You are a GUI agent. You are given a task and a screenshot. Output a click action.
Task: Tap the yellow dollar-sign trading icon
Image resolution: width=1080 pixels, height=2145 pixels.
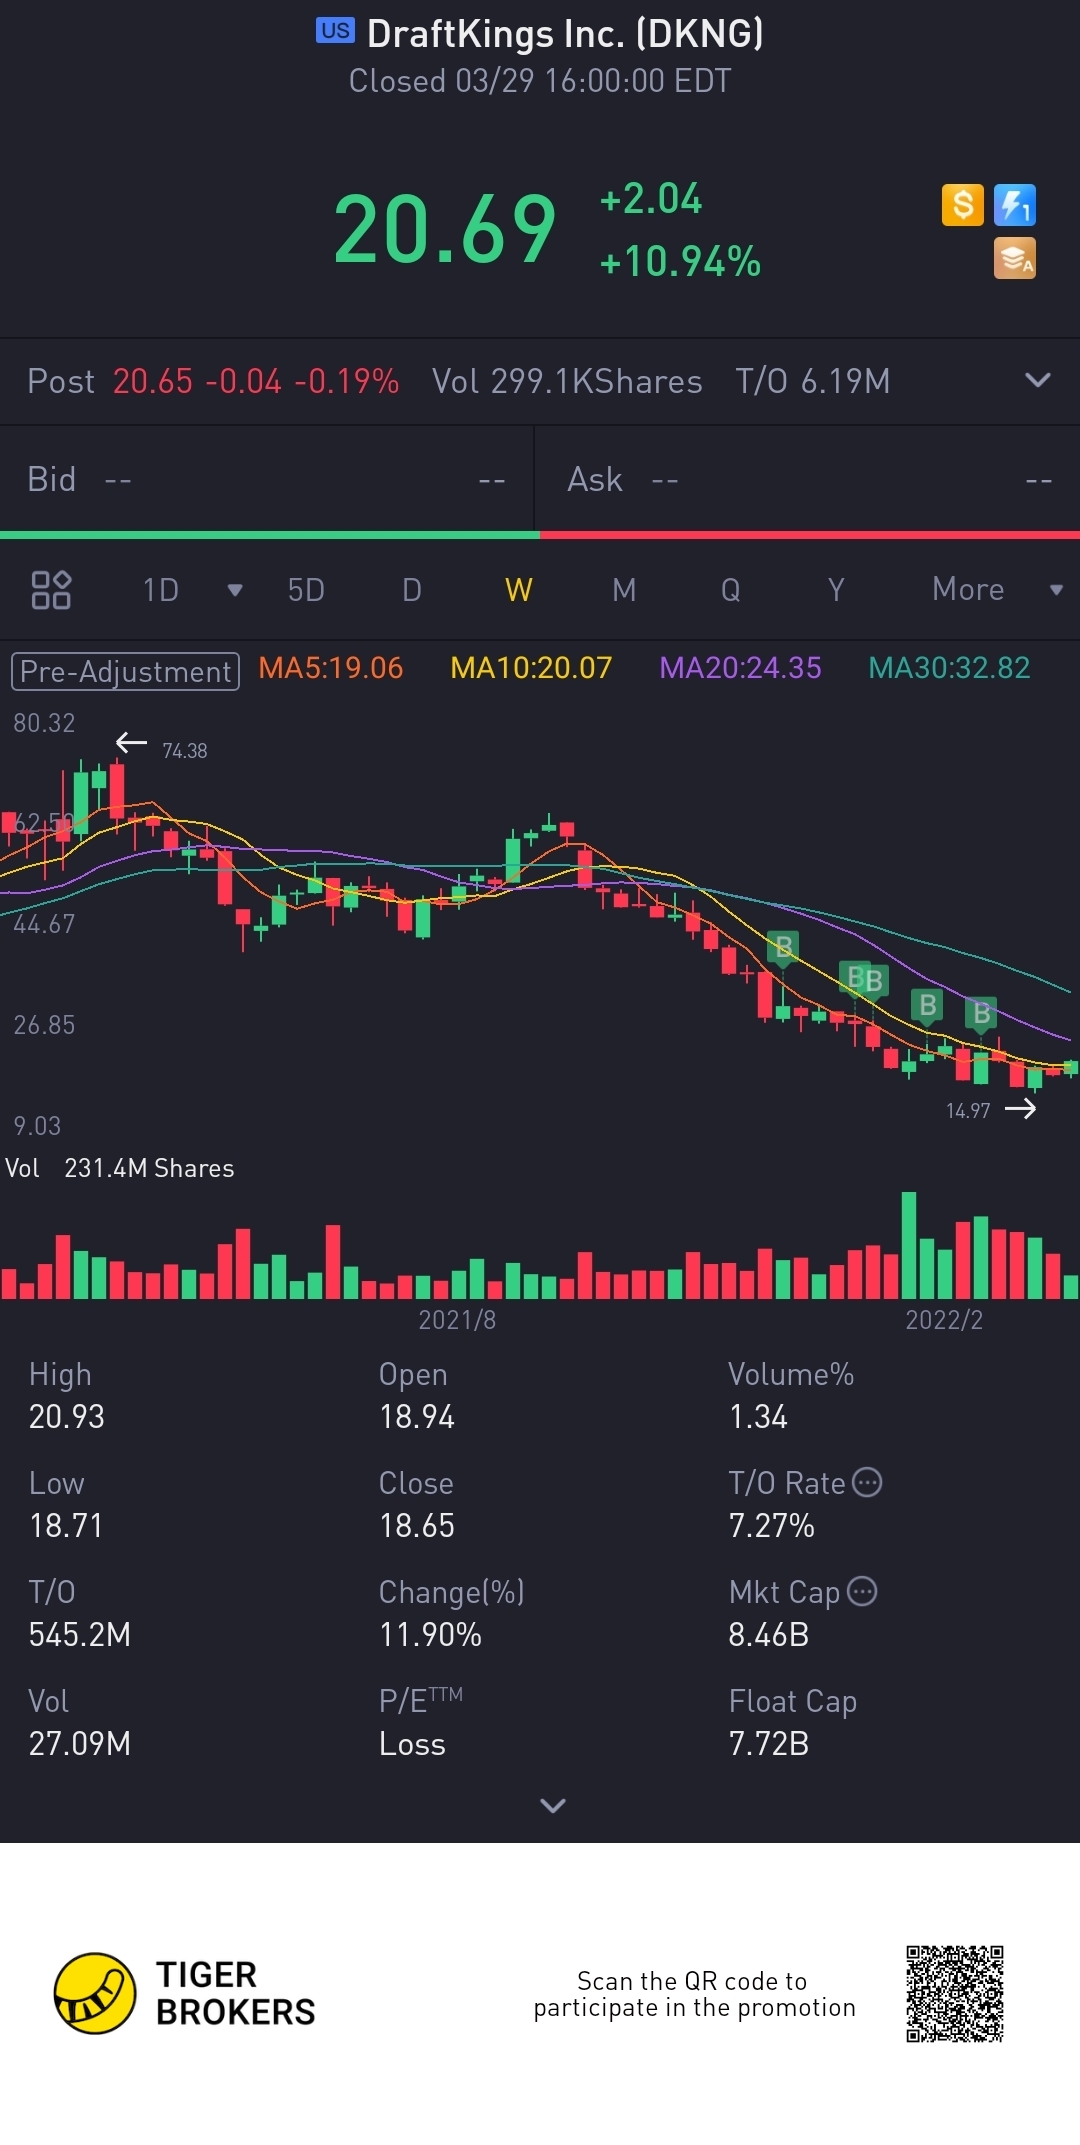[x=963, y=205]
